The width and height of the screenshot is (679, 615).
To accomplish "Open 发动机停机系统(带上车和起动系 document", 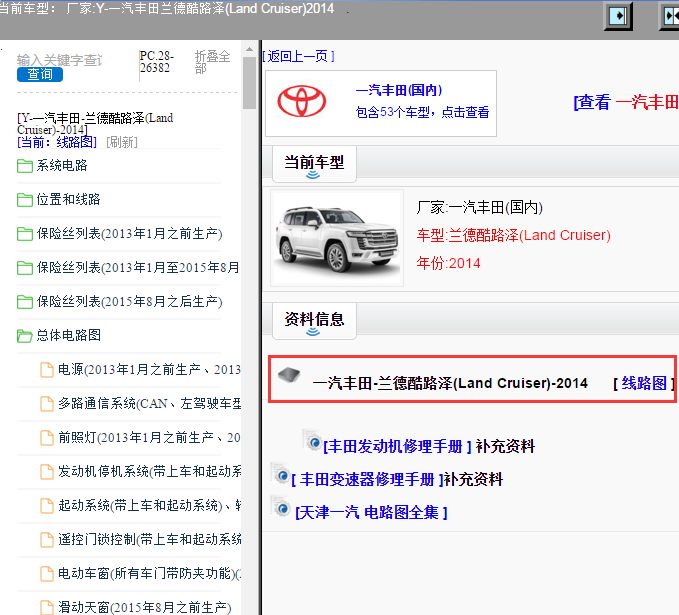I will 149,471.
